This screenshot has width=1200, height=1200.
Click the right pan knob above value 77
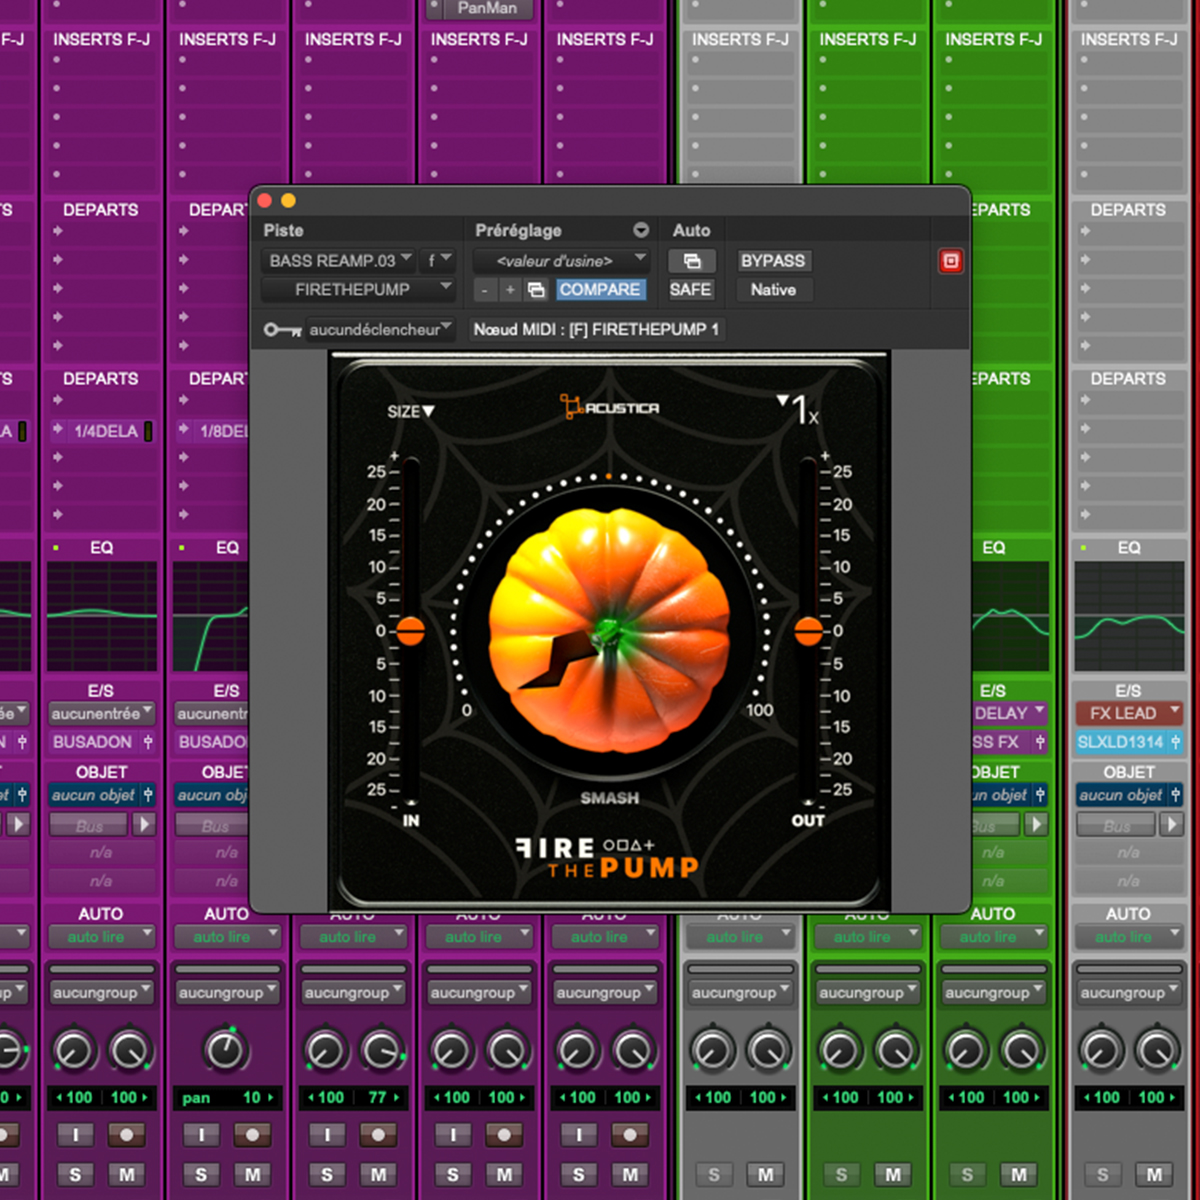[381, 1050]
